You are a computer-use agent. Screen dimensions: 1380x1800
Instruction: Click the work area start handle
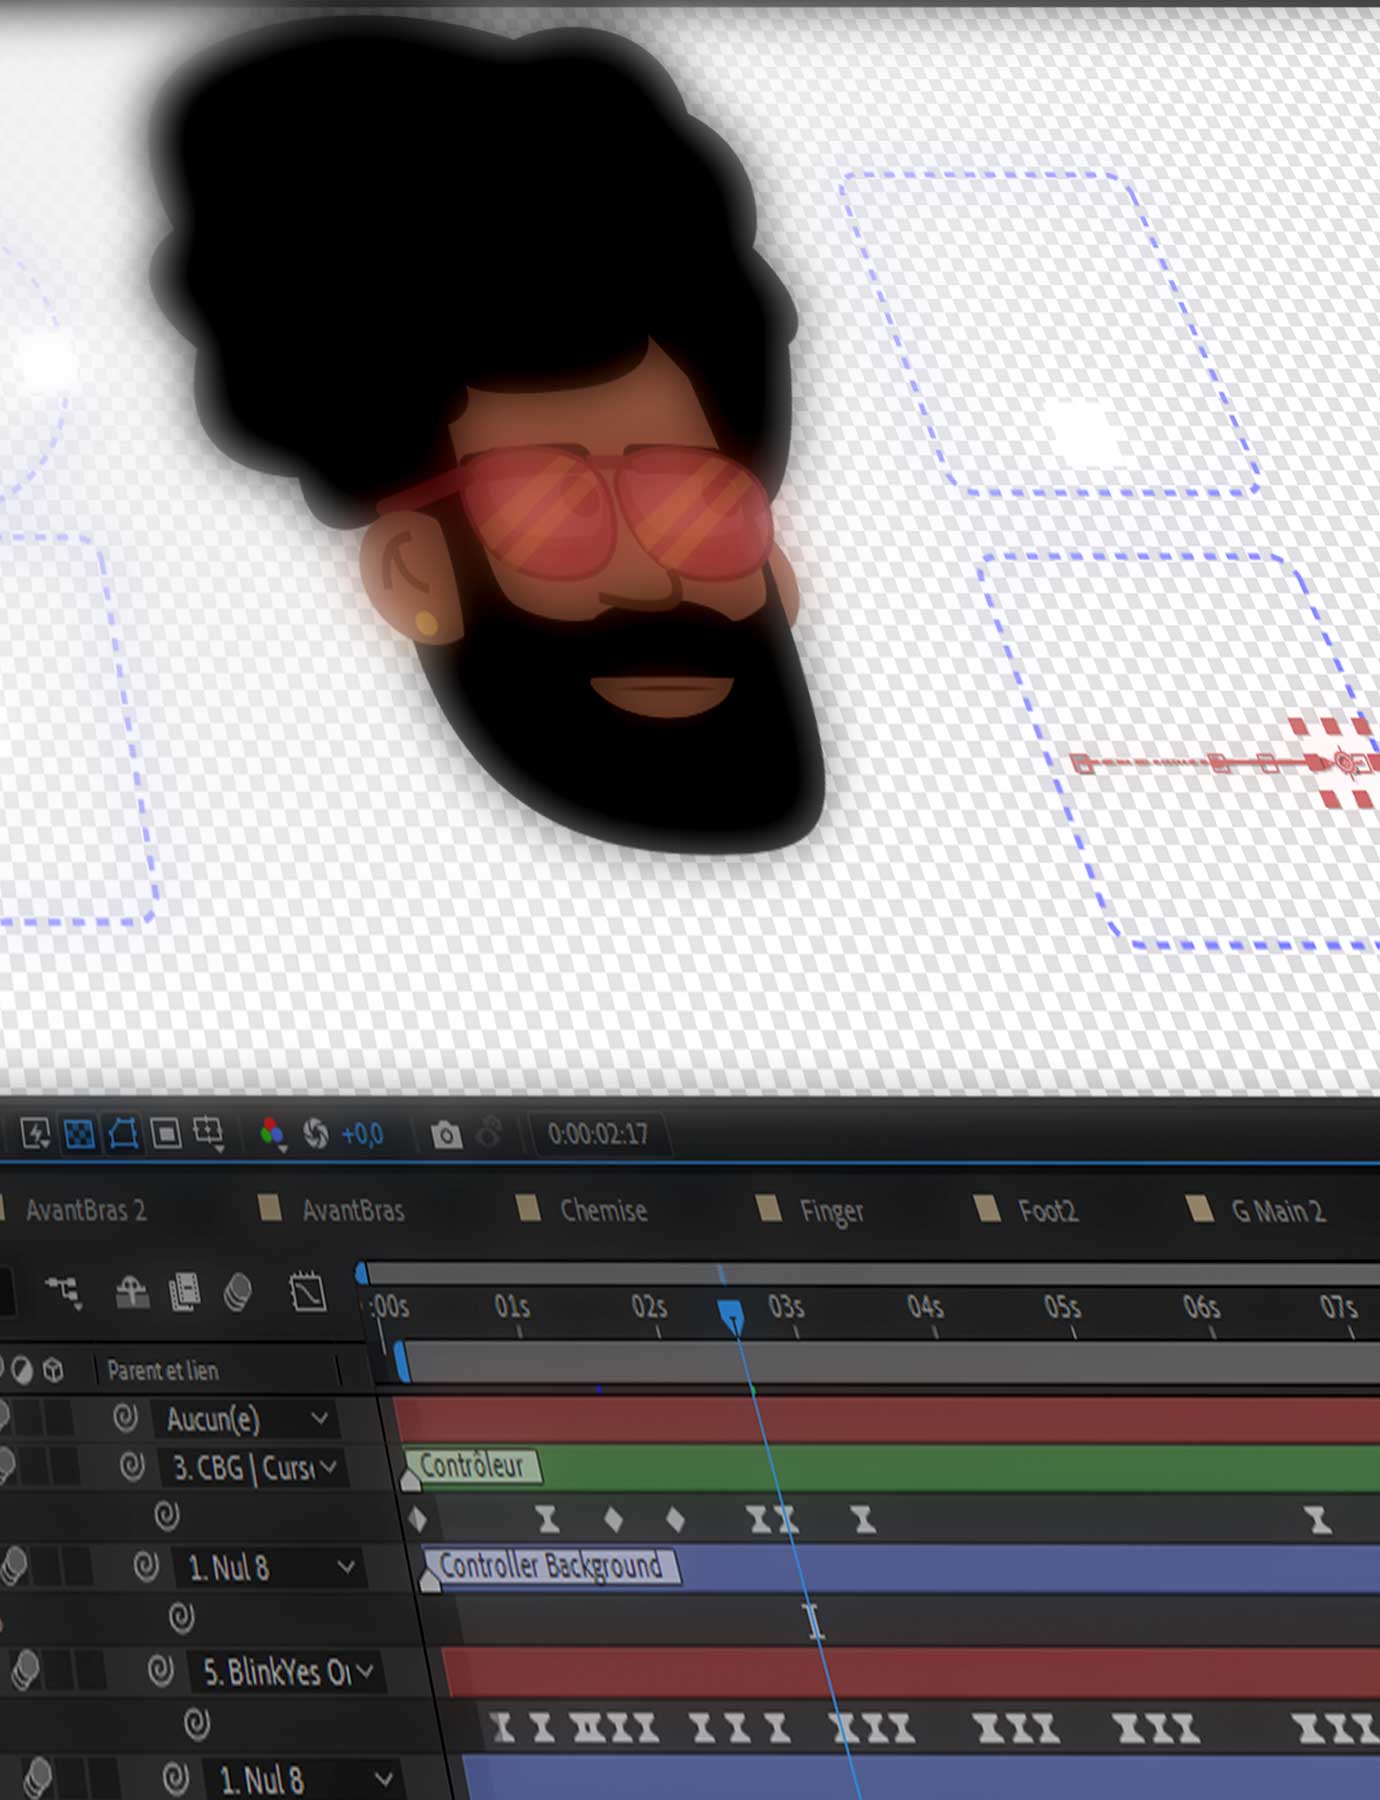(x=401, y=1363)
